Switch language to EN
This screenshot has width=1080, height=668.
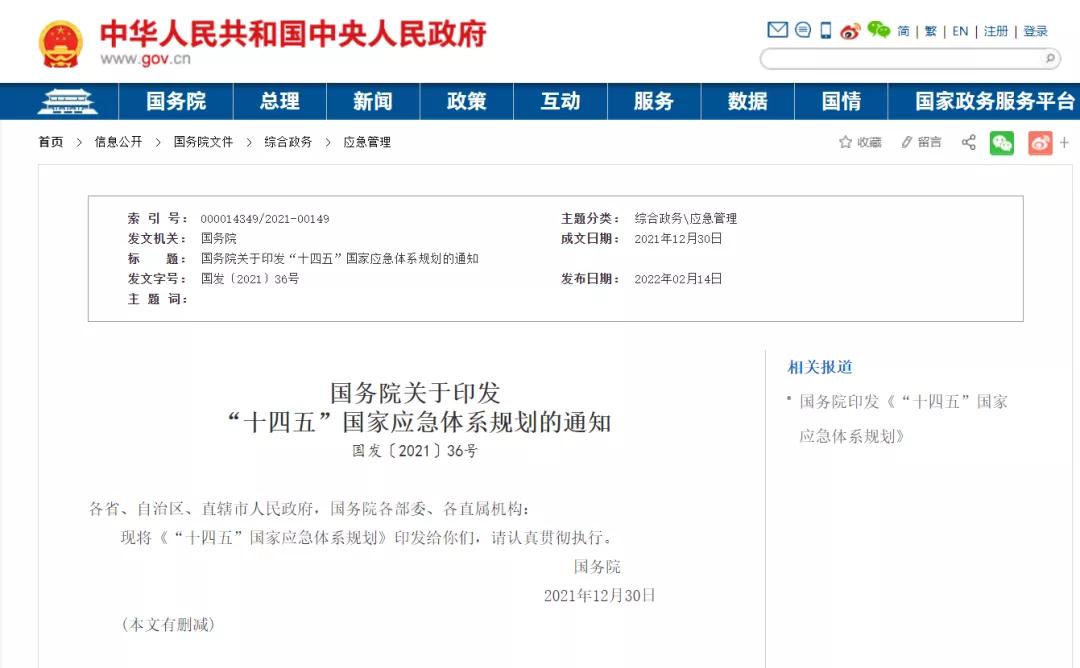pyautogui.click(x=960, y=31)
